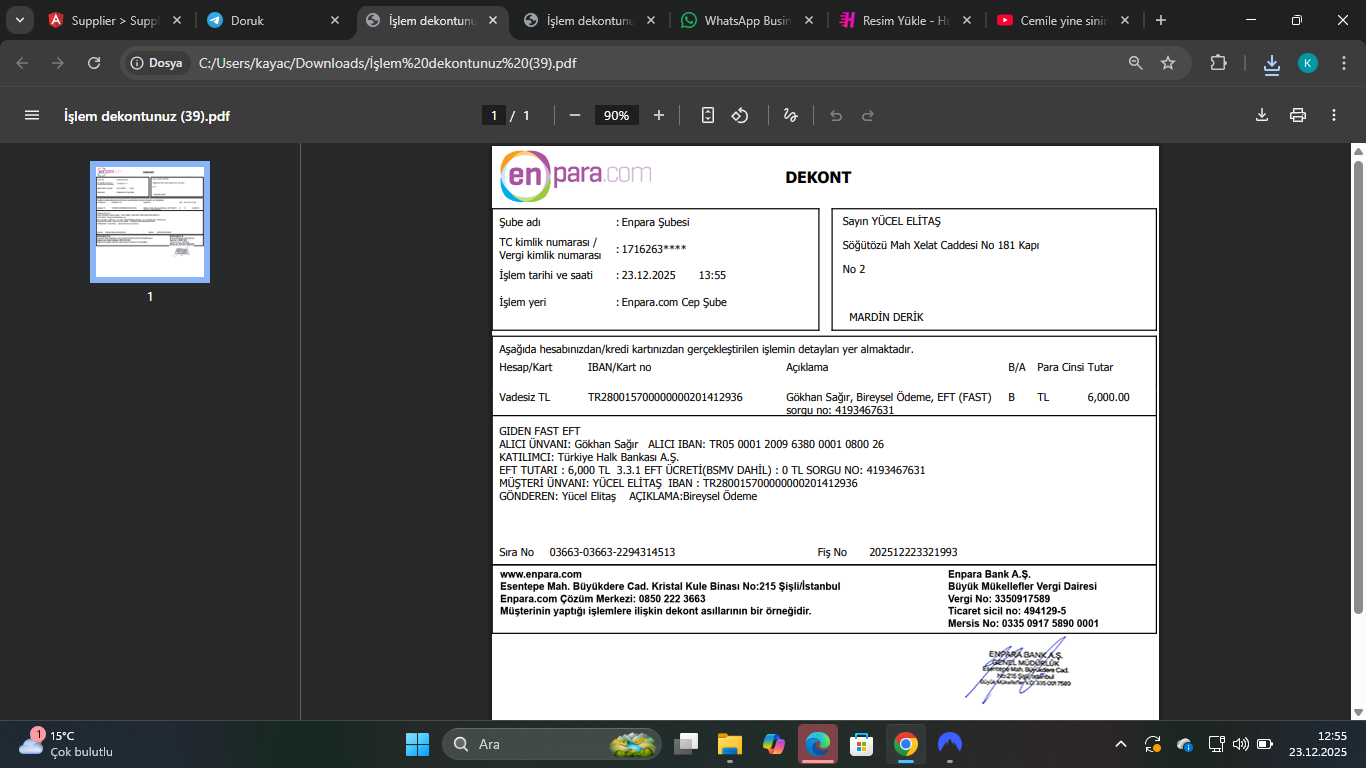The image size is (1366, 768).
Task: Click the PDF vertical scrollbar
Action: (x=1358, y=385)
